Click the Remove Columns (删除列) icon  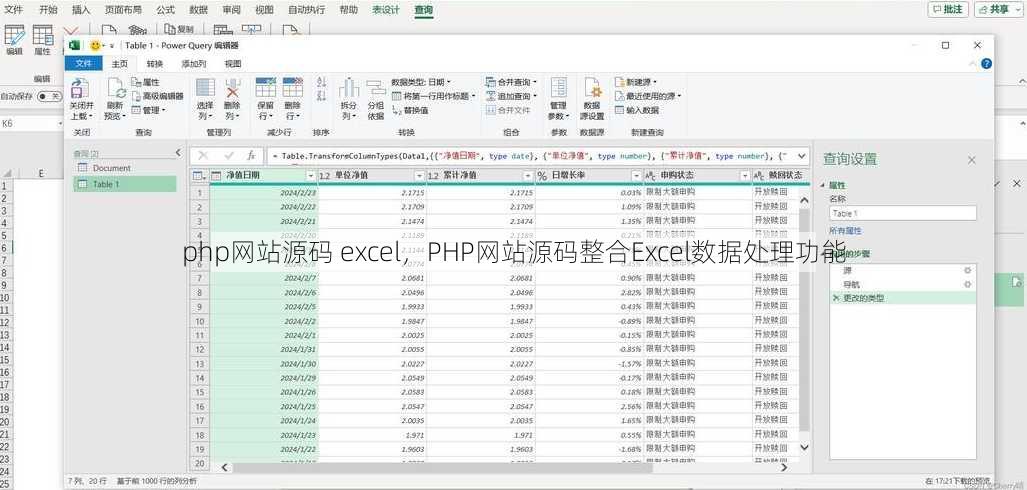pyautogui.click(x=233, y=88)
